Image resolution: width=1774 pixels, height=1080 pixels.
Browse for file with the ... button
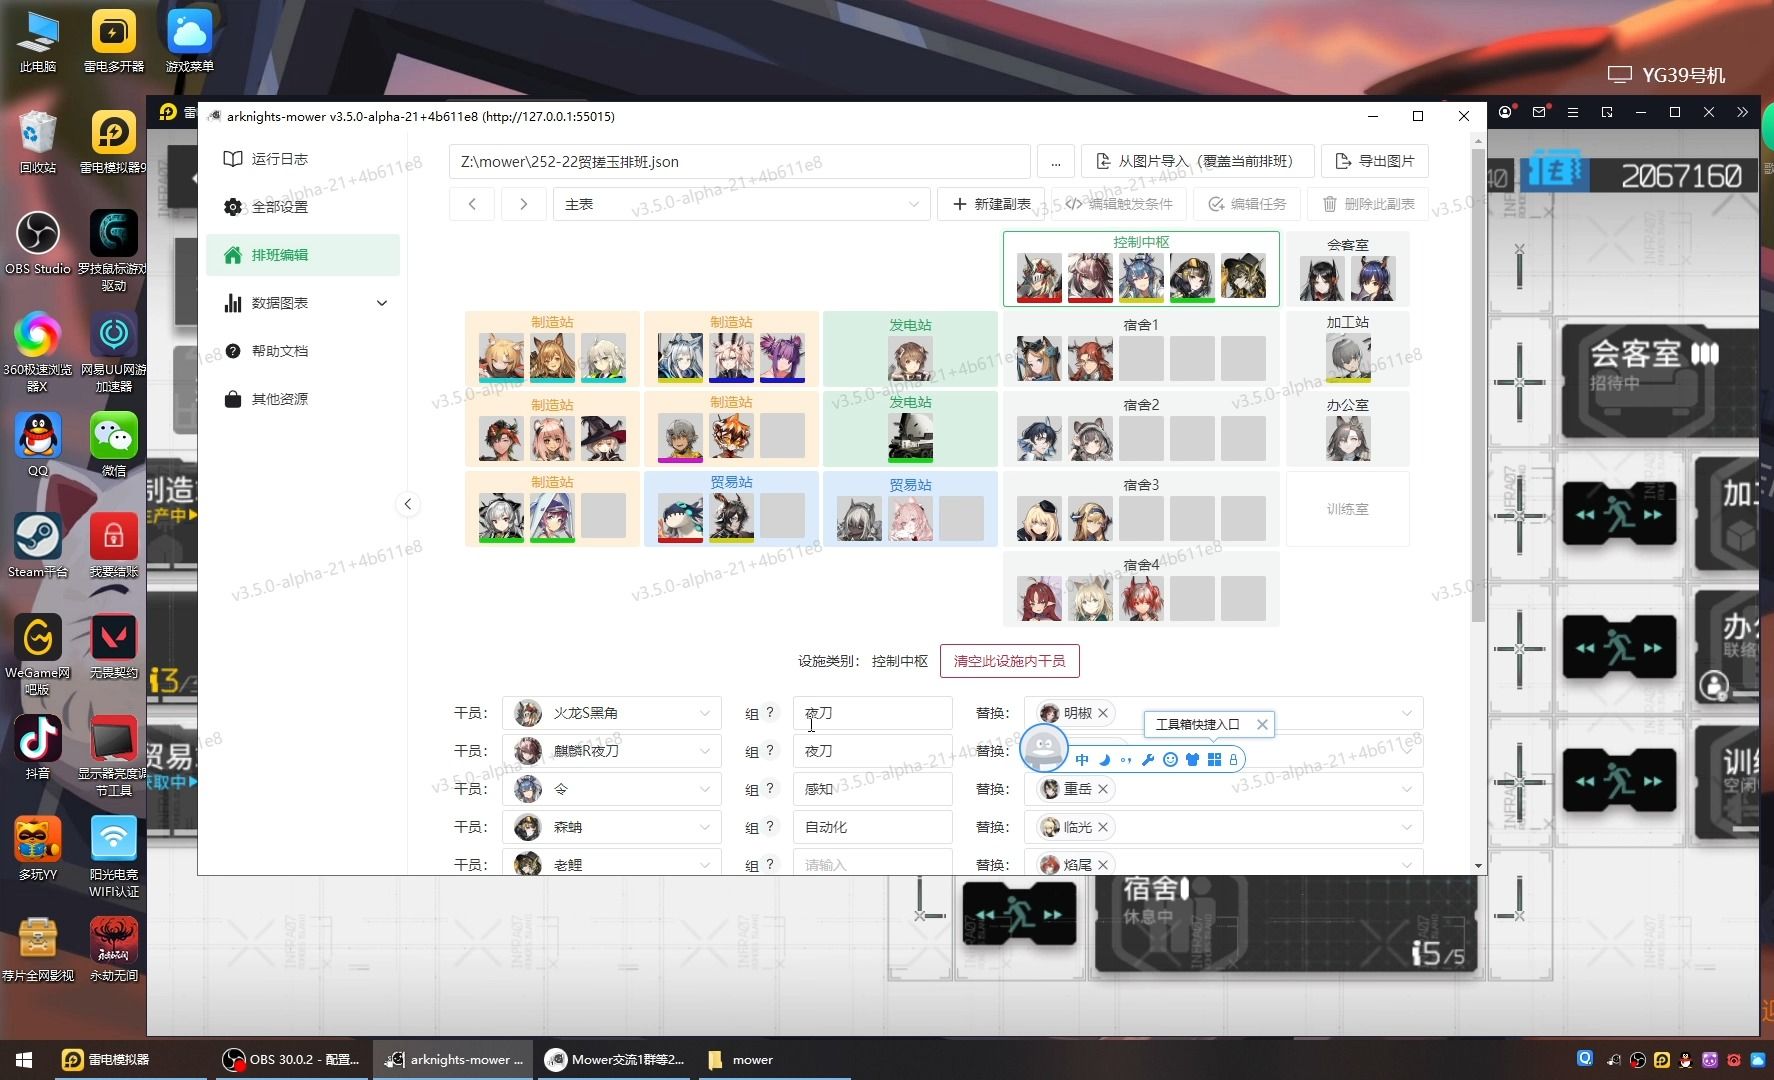pyautogui.click(x=1055, y=162)
